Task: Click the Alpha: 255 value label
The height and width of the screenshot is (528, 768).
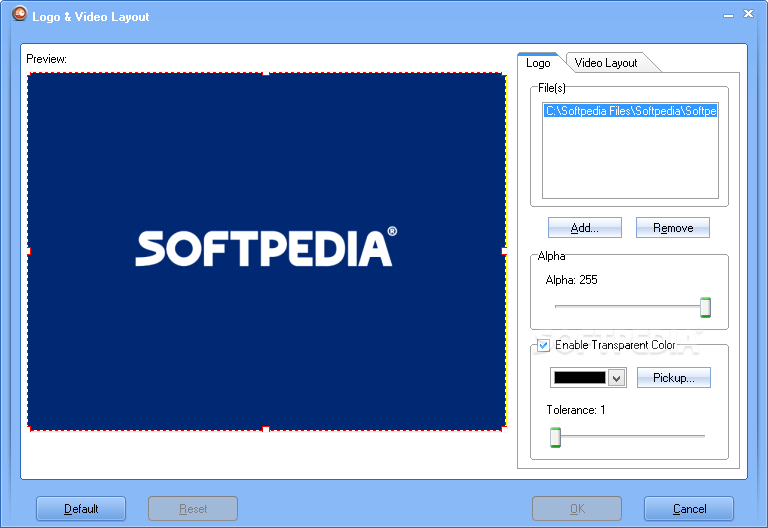Action: (x=571, y=280)
